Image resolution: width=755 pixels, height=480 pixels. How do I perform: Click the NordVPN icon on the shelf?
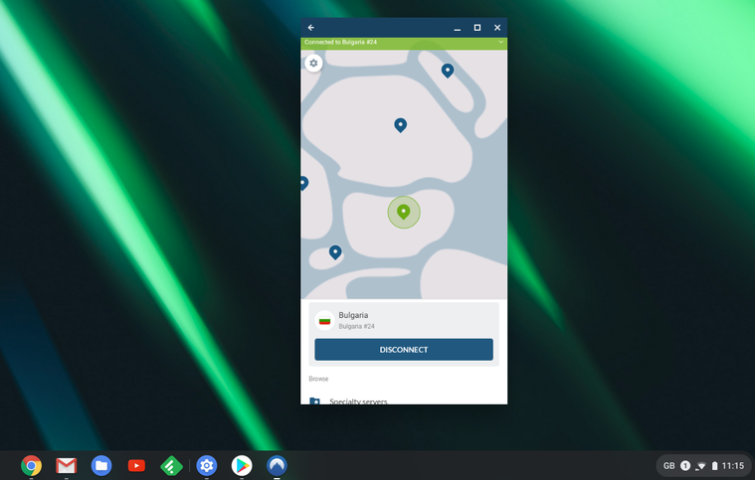point(277,466)
